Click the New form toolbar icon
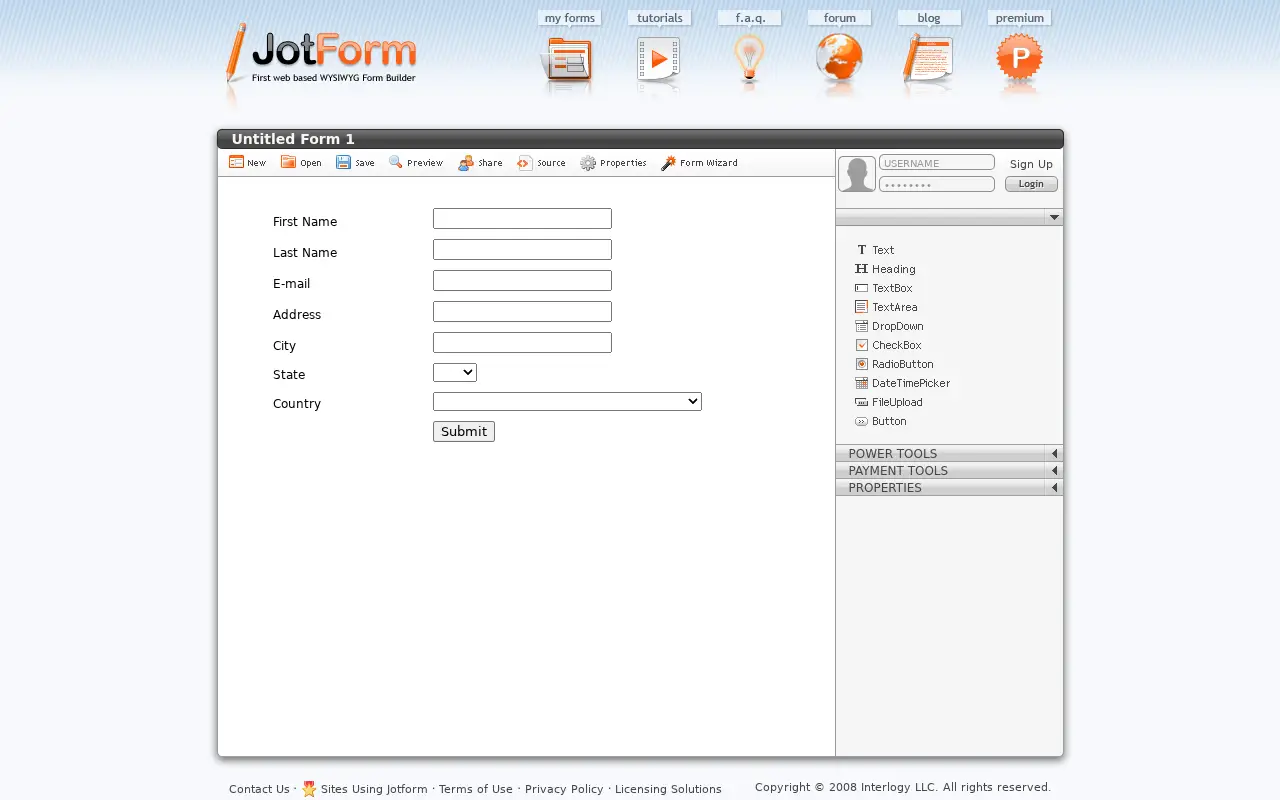 (247, 163)
